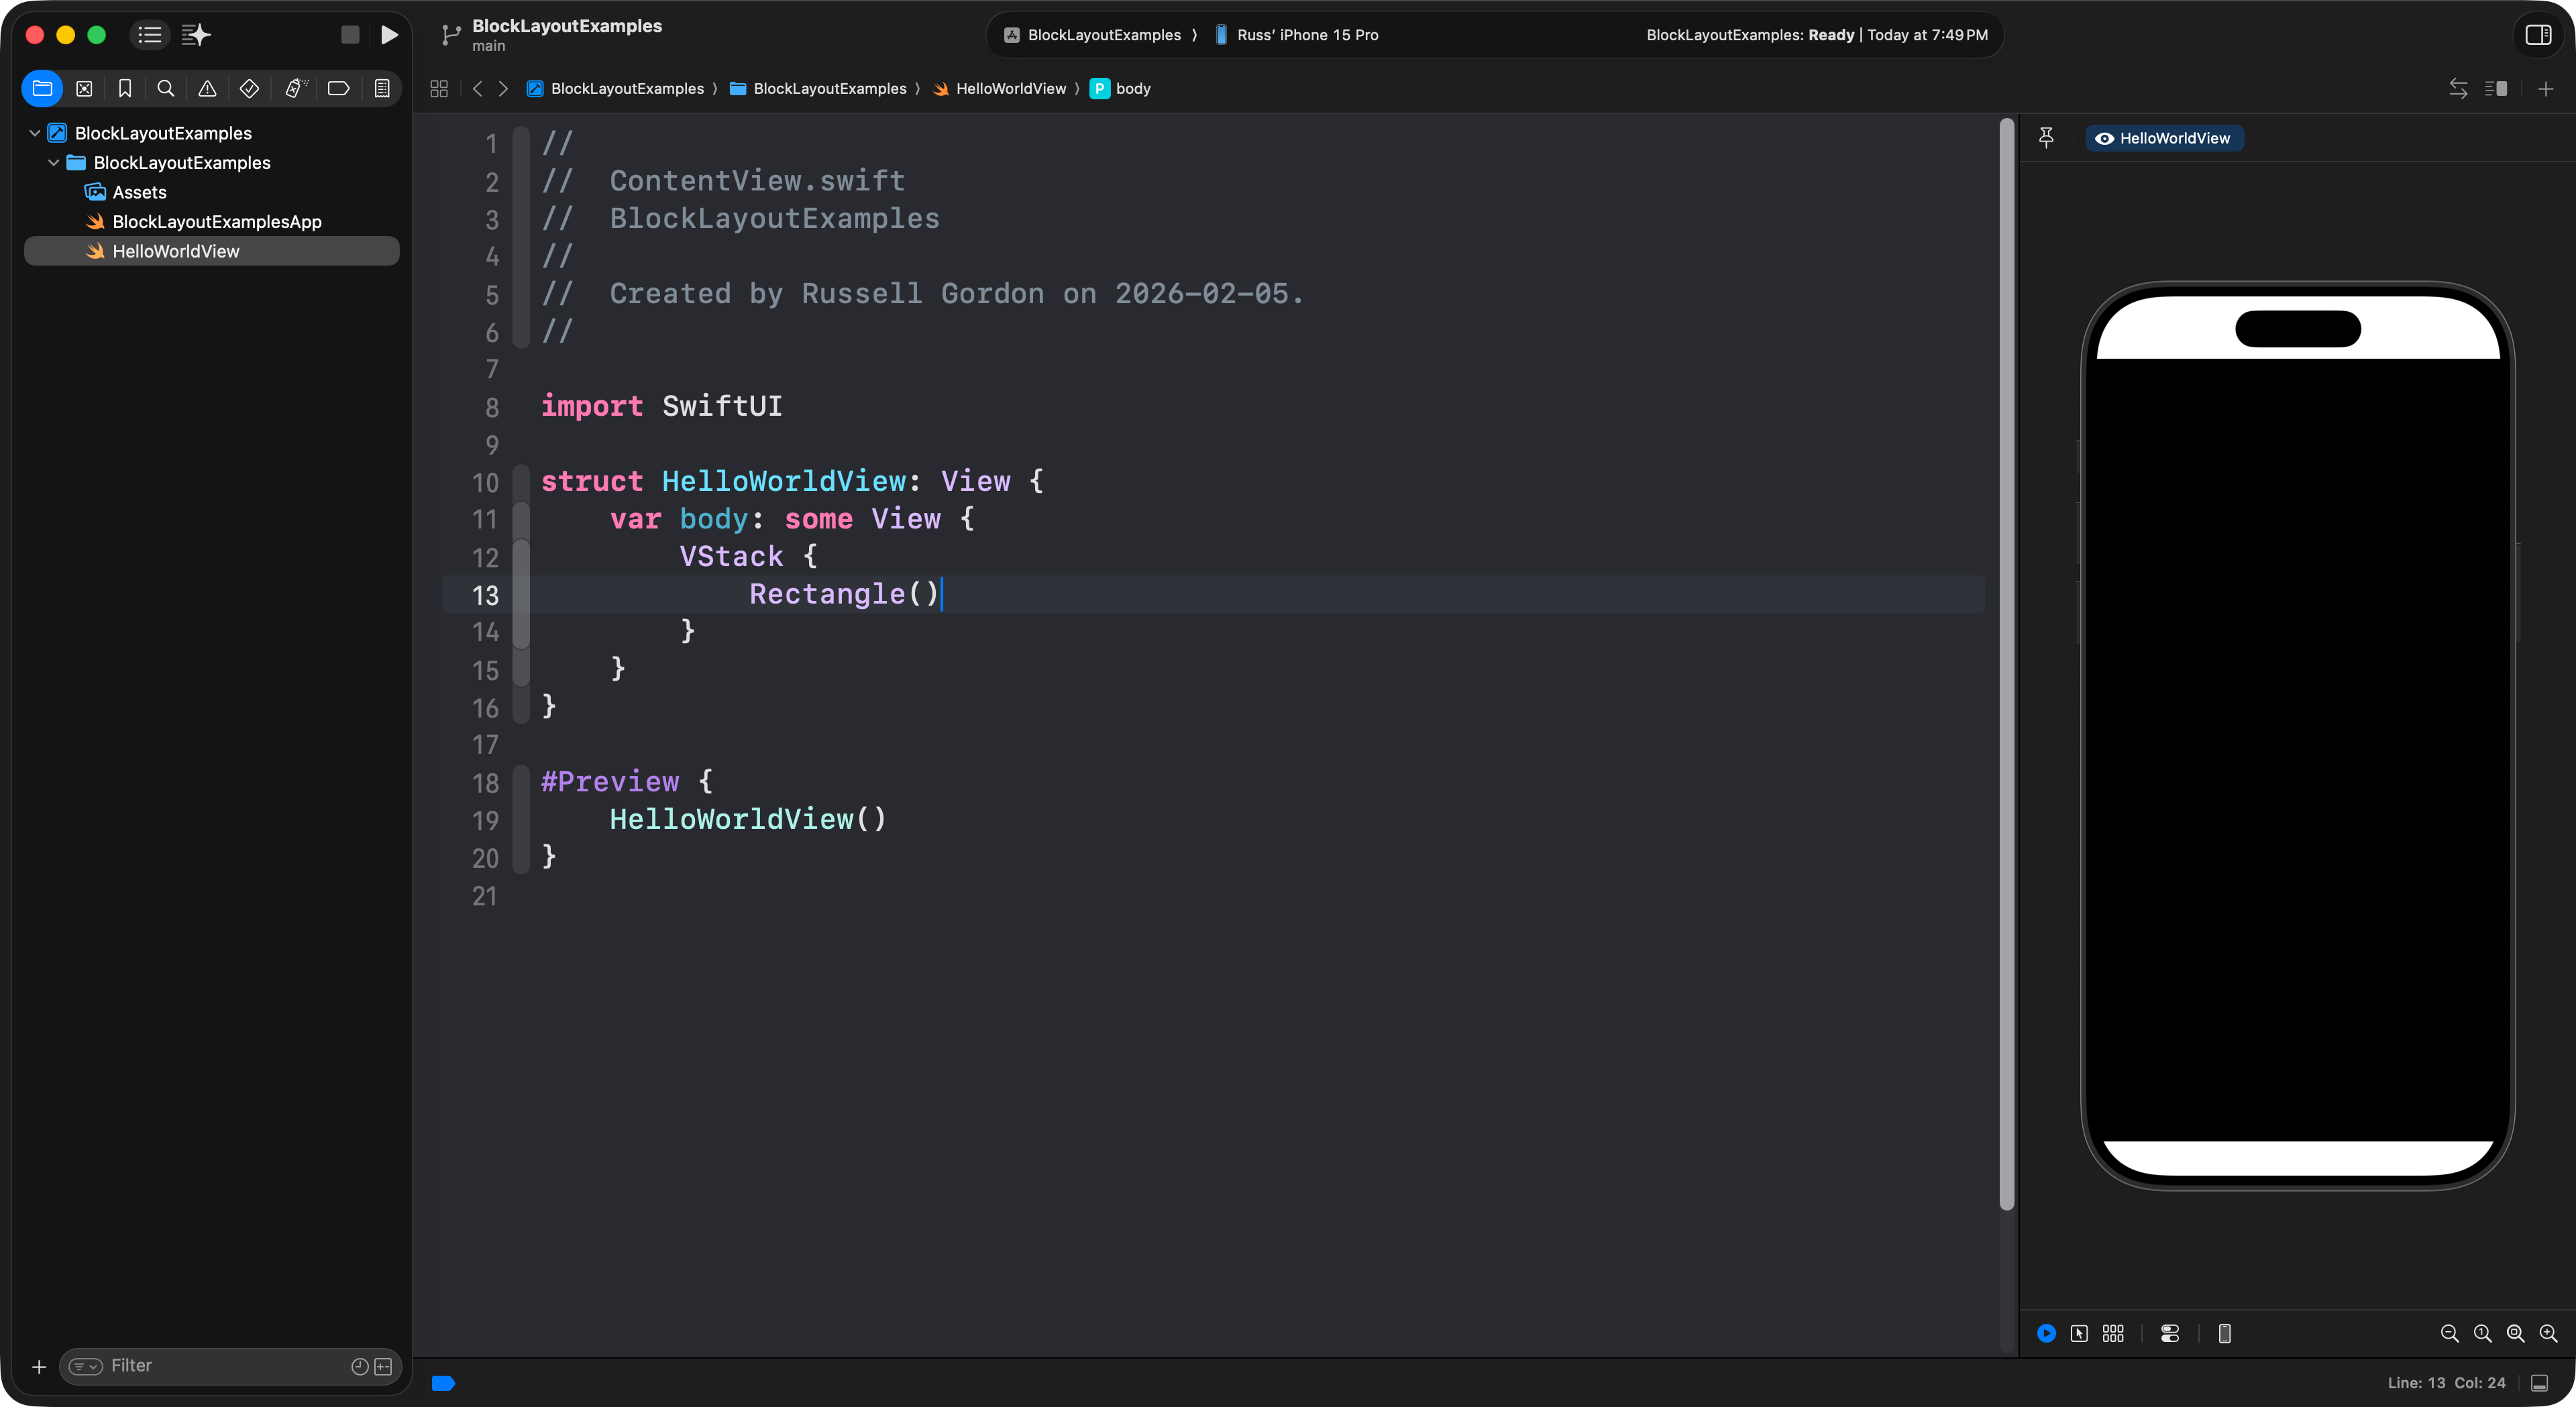
Task: Select BlockLayoutExamplesApp file in navigator
Action: click(x=217, y=222)
